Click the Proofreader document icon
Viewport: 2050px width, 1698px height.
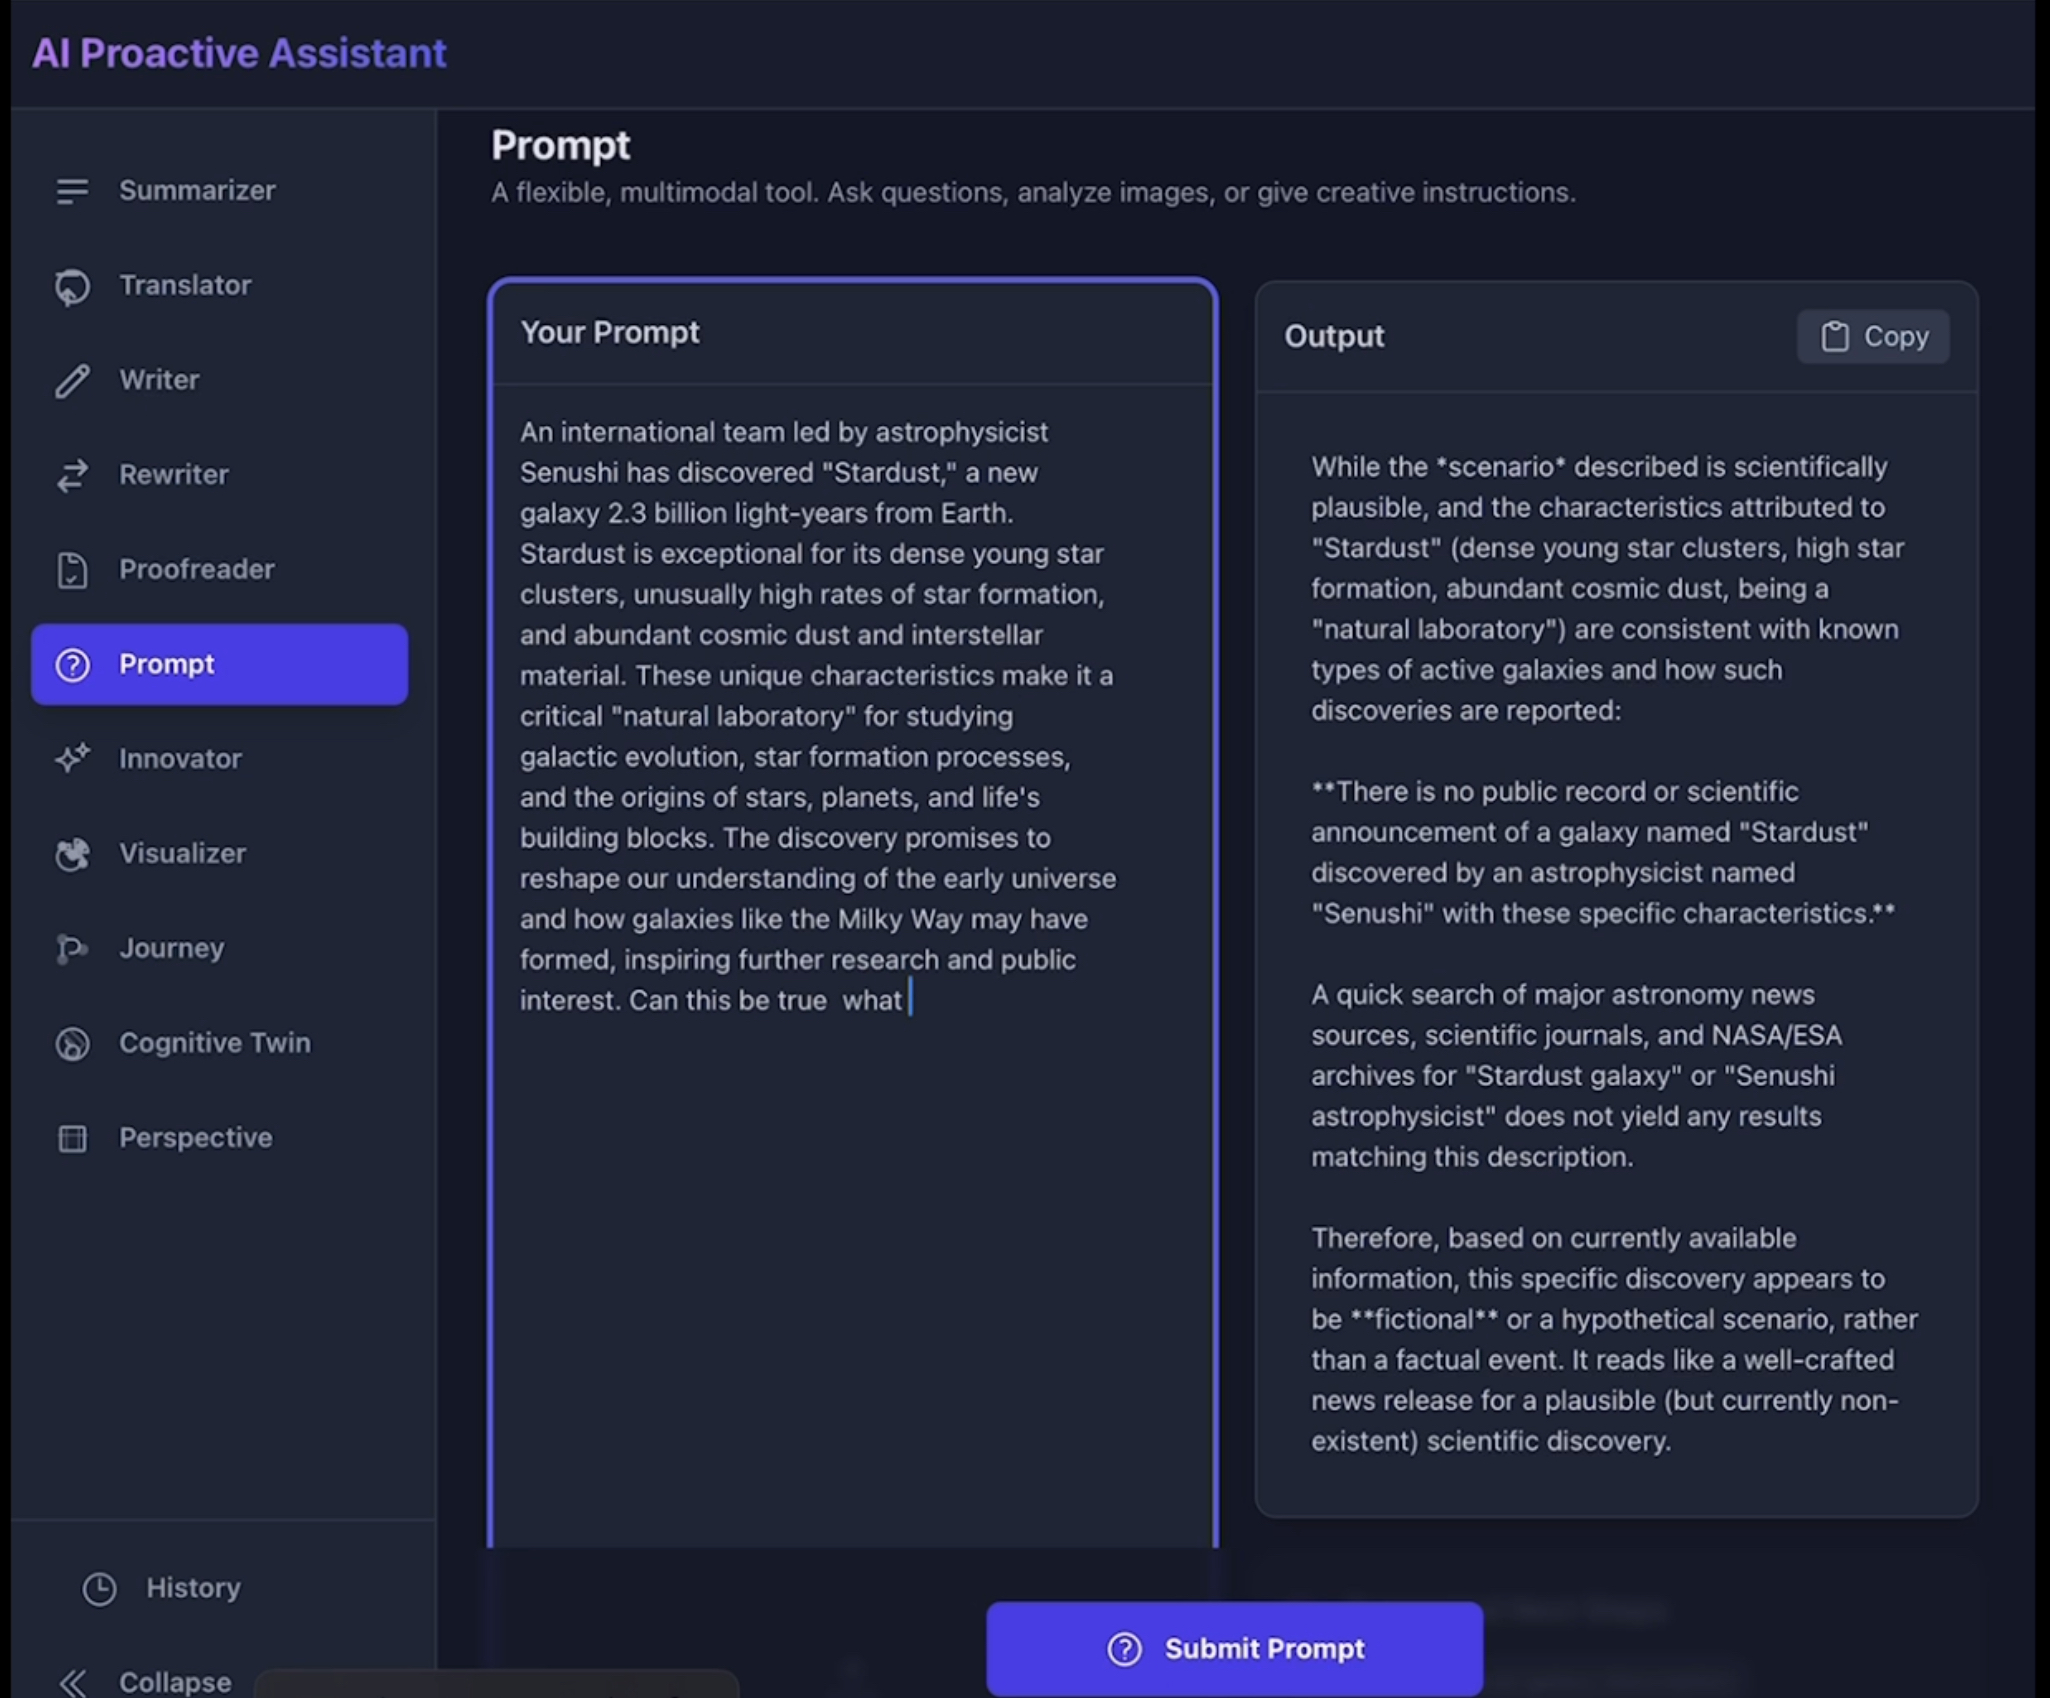point(72,570)
